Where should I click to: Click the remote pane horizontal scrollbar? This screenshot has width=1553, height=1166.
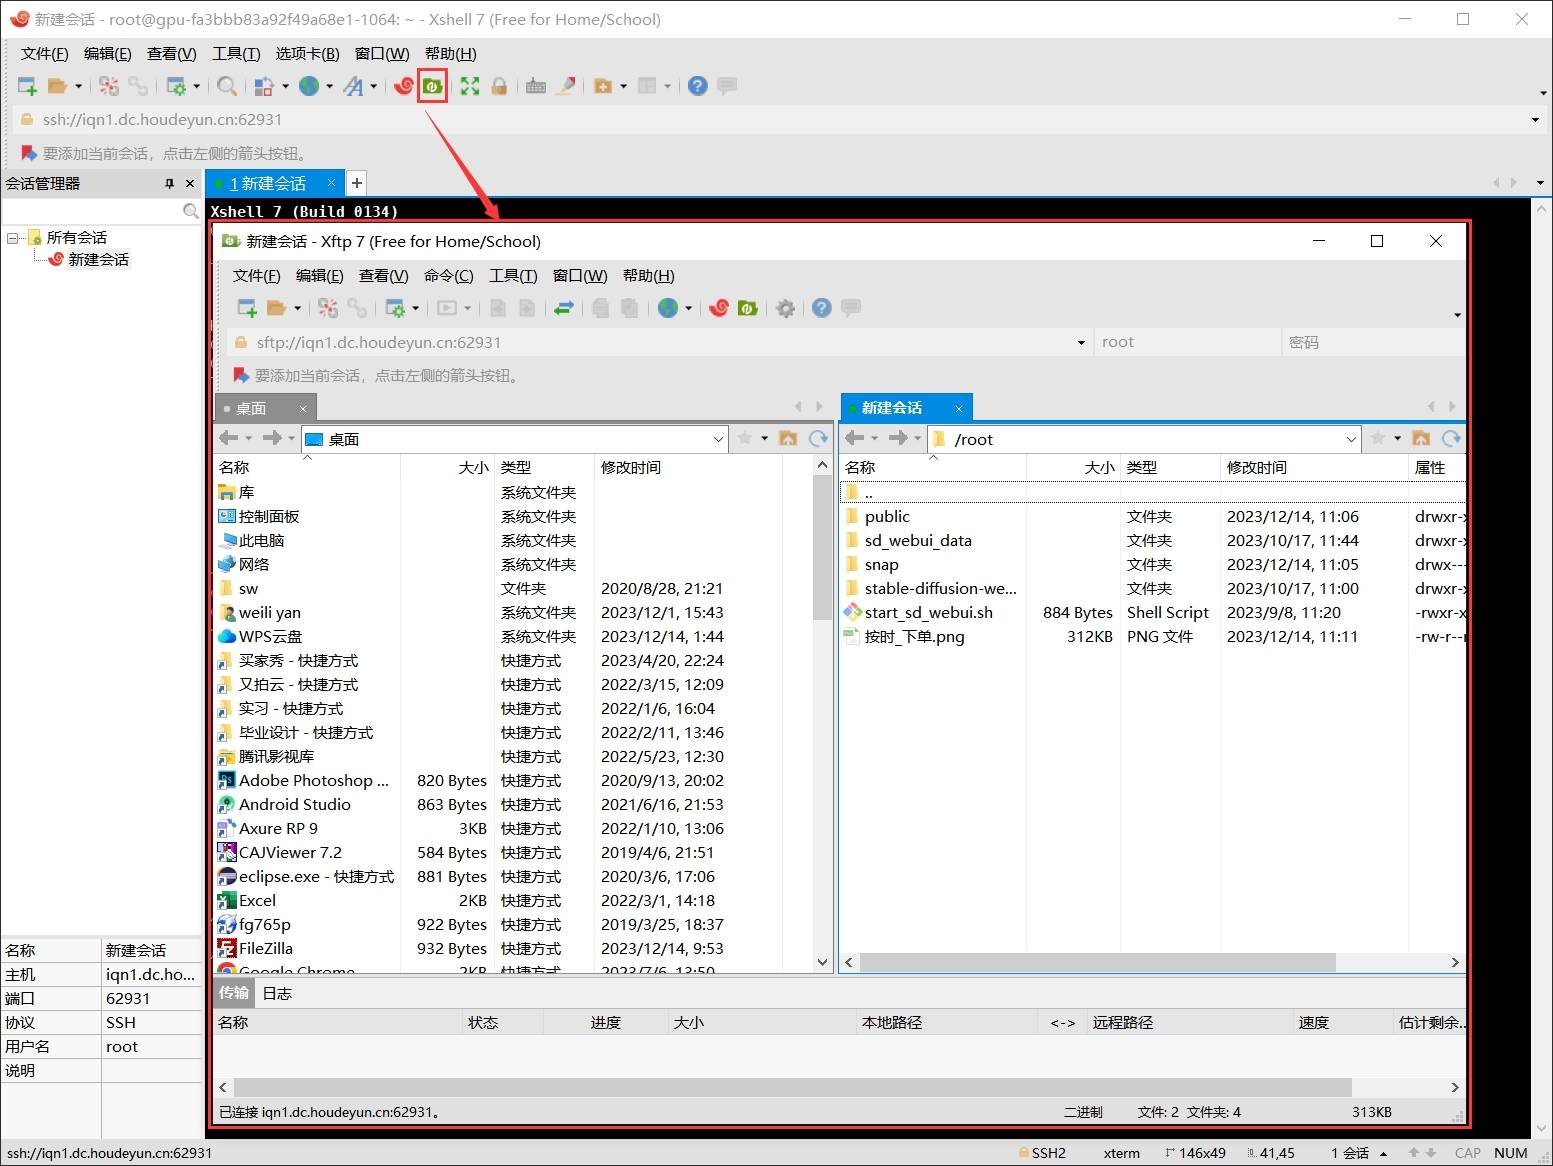[x=1096, y=962]
